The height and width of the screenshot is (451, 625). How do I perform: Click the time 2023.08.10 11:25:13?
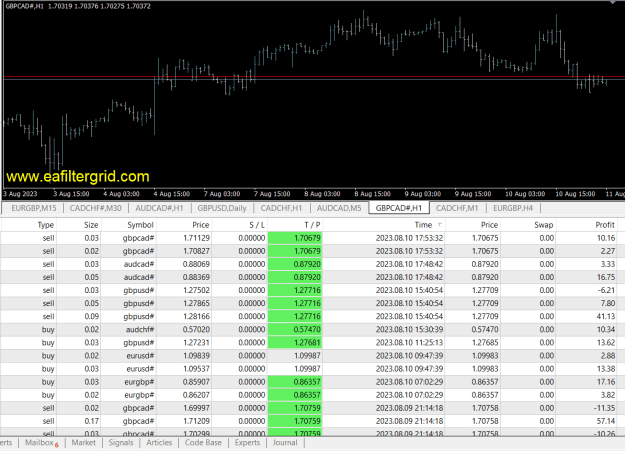coord(409,343)
